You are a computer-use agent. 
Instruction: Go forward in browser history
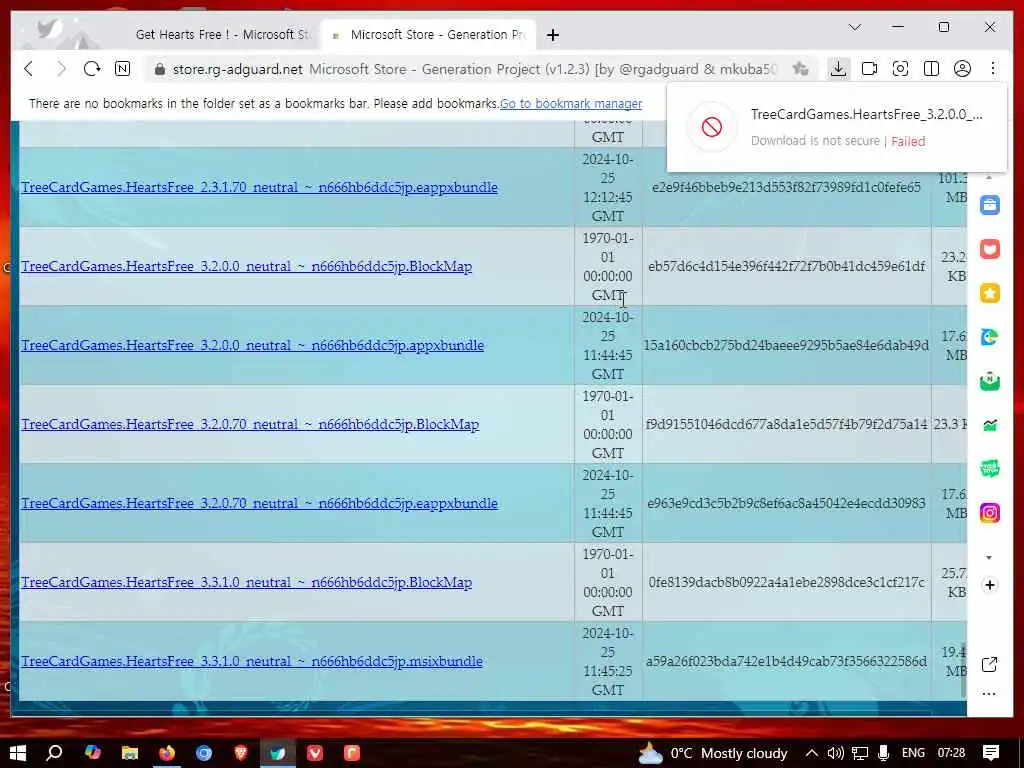61,69
